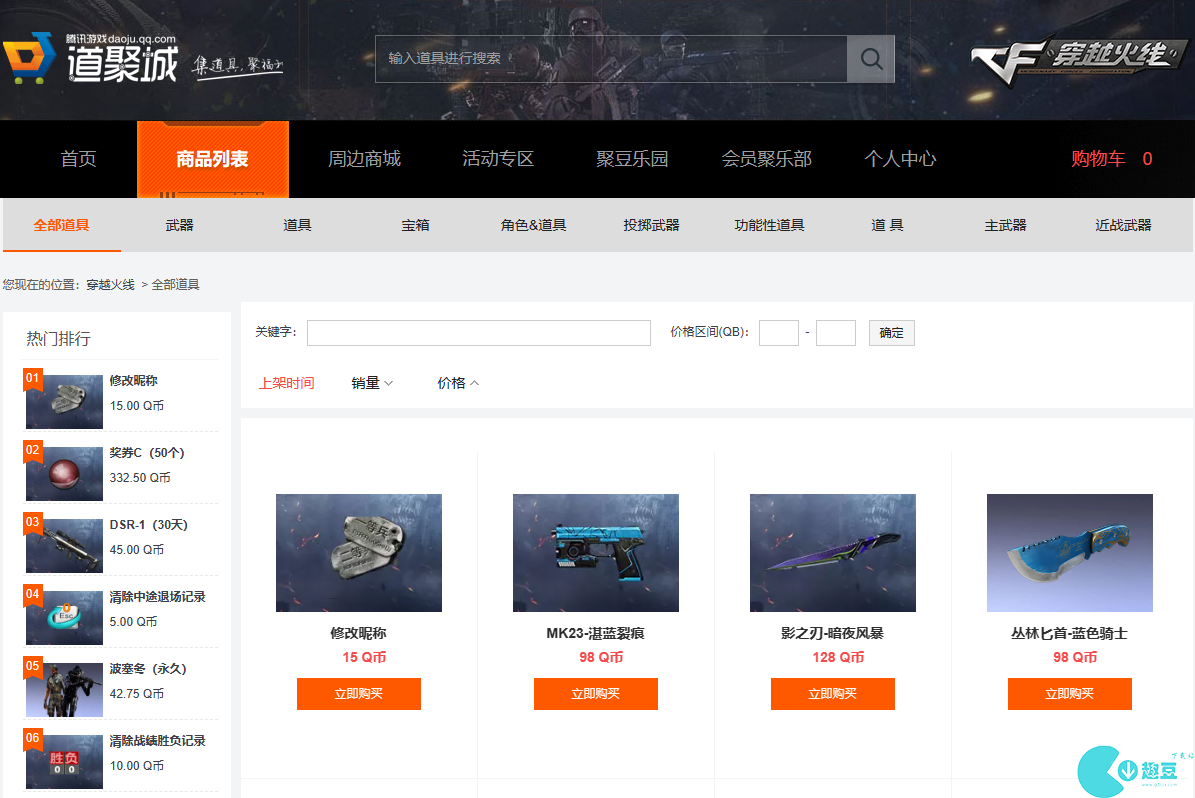The width and height of the screenshot is (1195, 798).
Task: Buy 影之刃-暗夜风暴 with 立即购买
Action: tap(833, 694)
